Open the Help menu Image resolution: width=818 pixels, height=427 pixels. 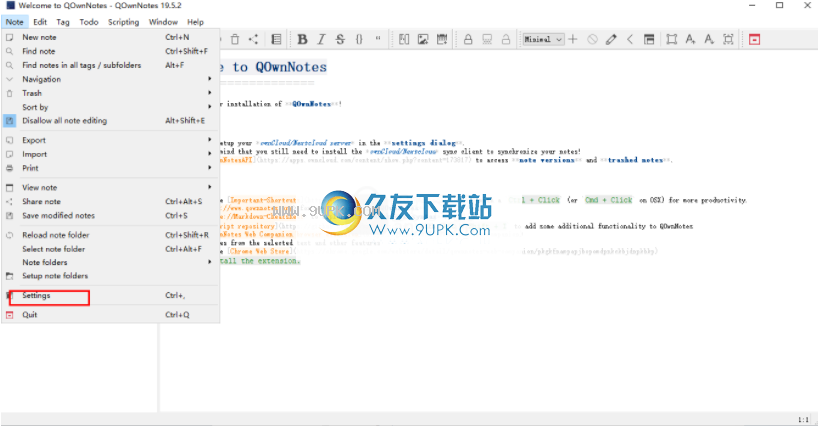pos(196,22)
